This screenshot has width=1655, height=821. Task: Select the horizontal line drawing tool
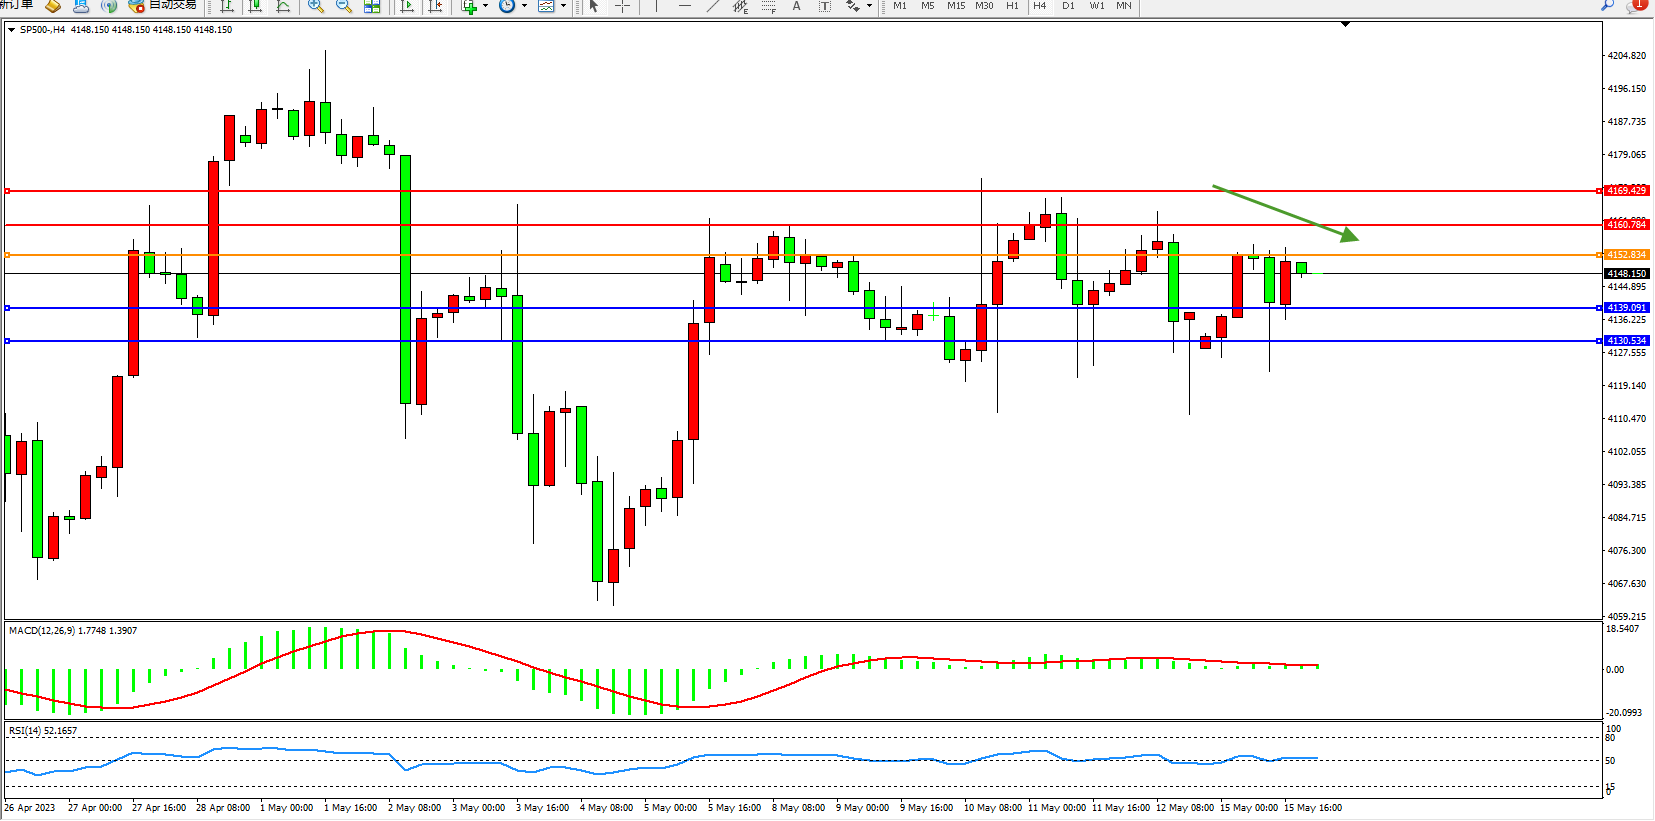685,6
